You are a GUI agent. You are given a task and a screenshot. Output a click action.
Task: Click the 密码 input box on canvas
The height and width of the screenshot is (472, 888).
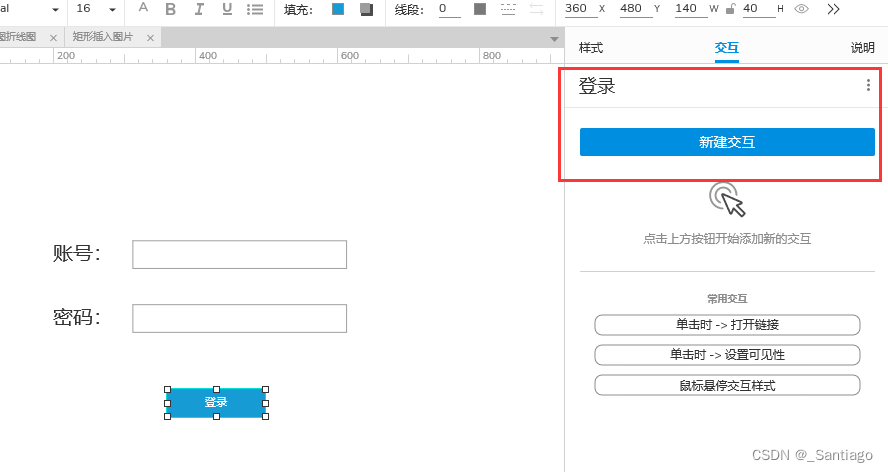(x=240, y=318)
